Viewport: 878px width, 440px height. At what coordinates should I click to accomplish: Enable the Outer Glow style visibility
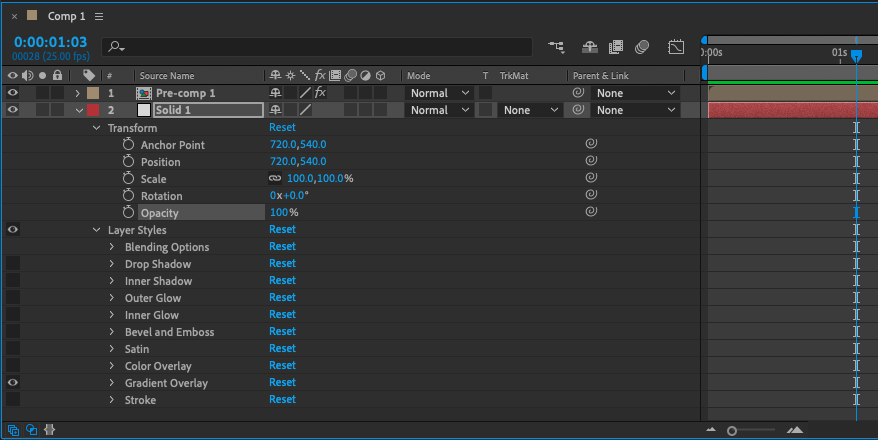tap(13, 298)
